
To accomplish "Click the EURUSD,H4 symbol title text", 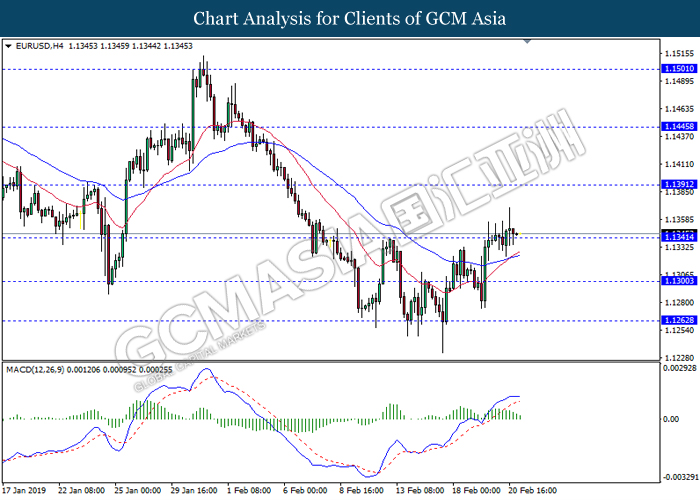I will tap(39, 46).
